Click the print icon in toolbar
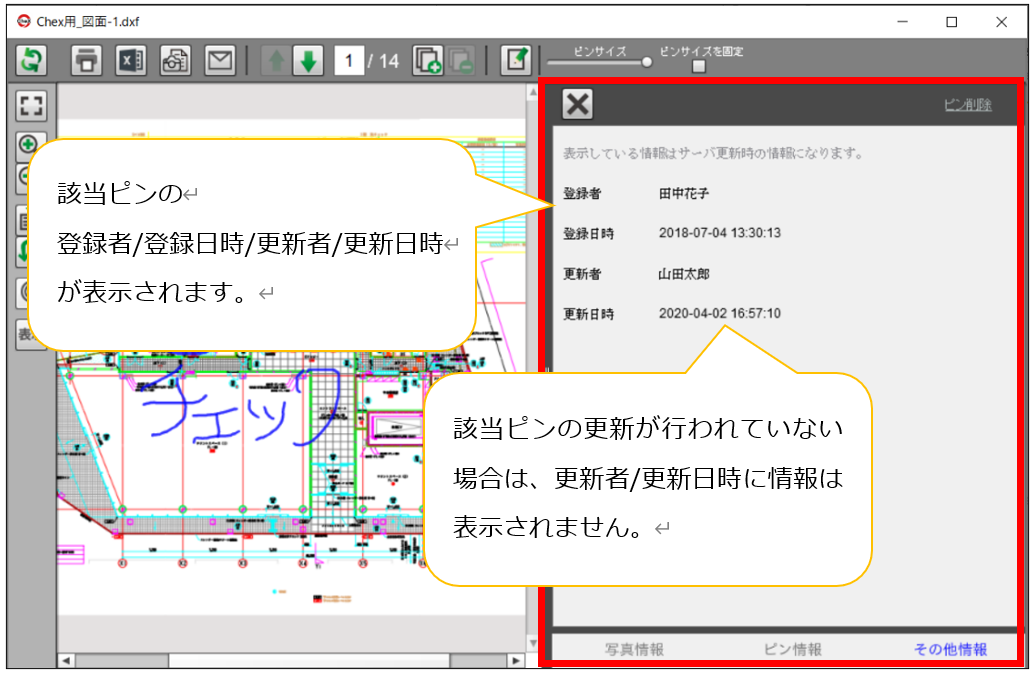1033x673 pixels. (88, 60)
